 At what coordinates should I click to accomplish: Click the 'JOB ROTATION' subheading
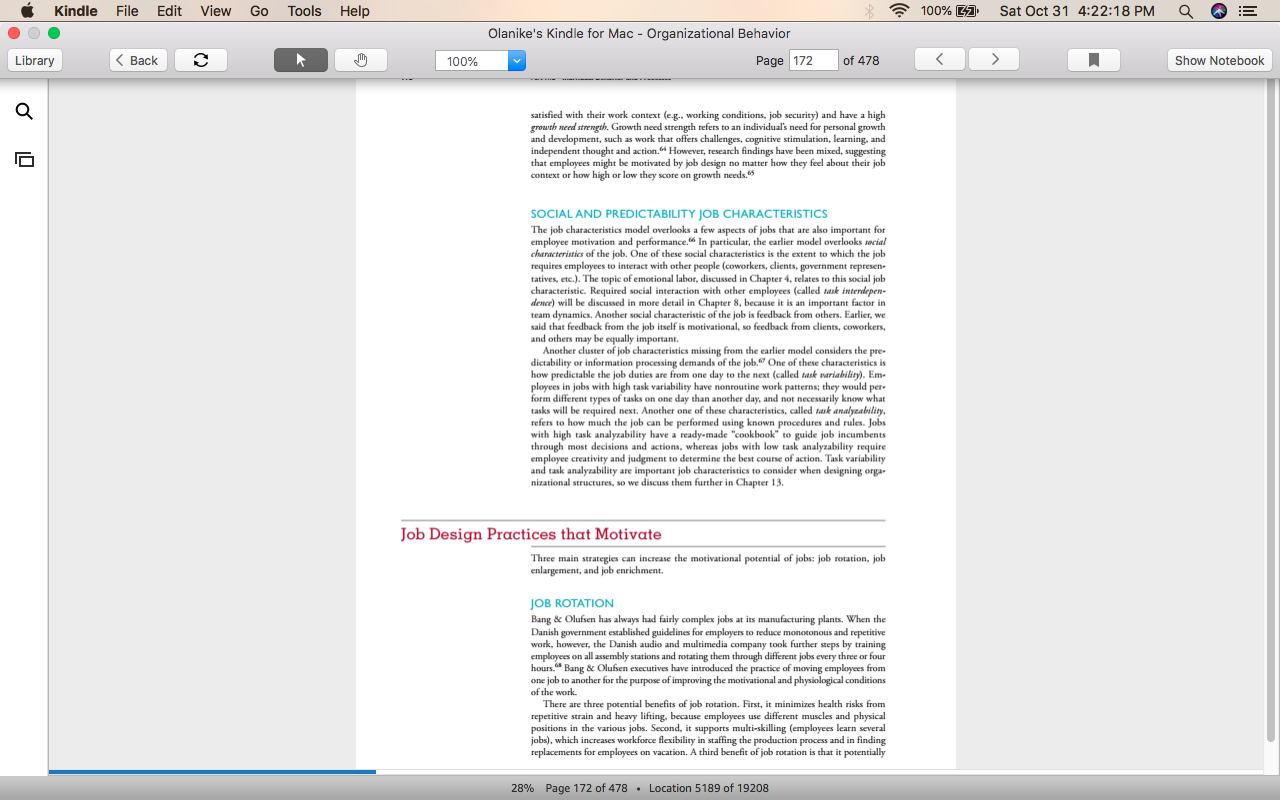pos(572,603)
